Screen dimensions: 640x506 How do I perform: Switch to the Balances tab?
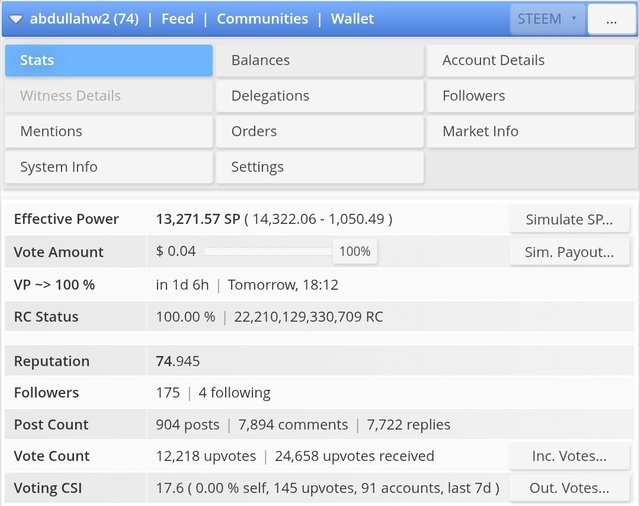(x=319, y=60)
